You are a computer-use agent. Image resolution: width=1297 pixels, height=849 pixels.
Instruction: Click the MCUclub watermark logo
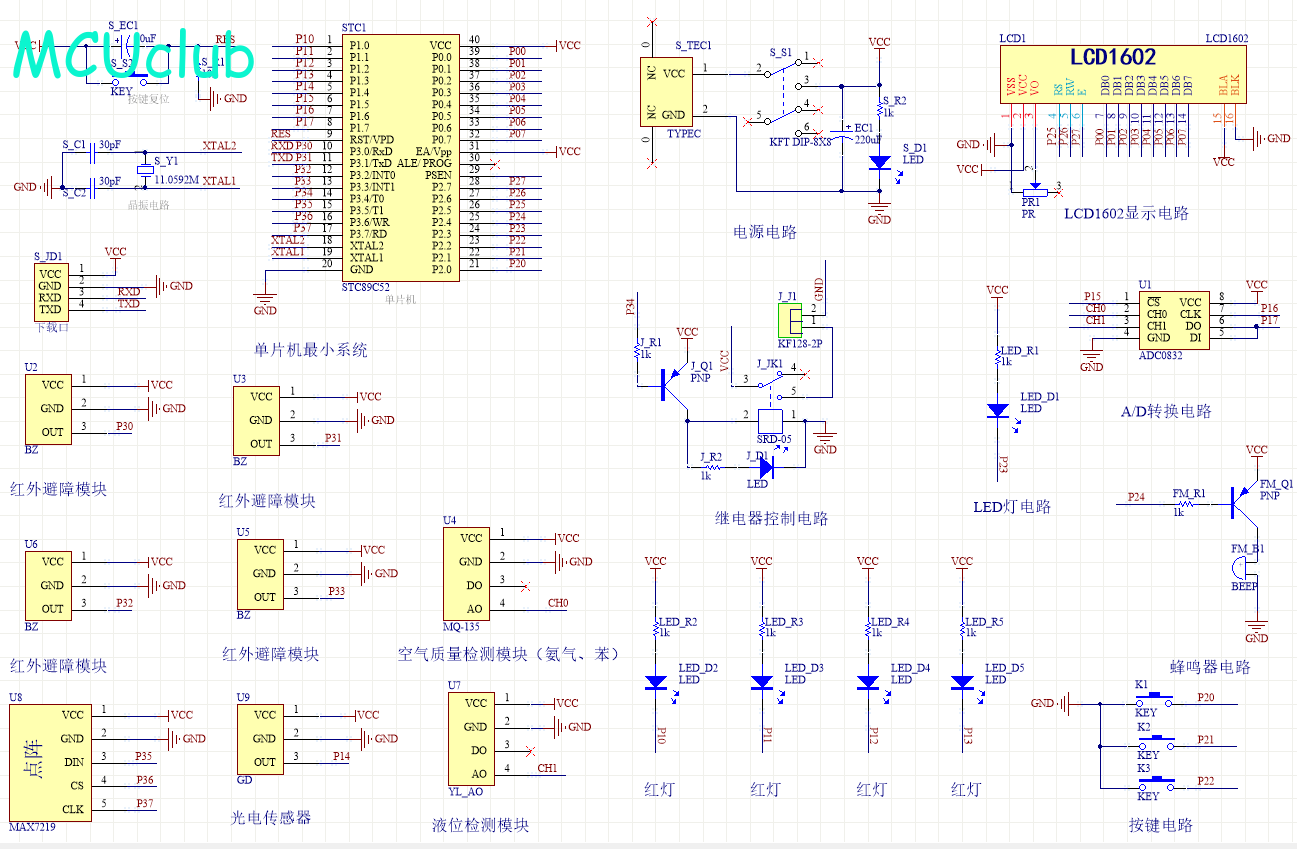point(135,60)
